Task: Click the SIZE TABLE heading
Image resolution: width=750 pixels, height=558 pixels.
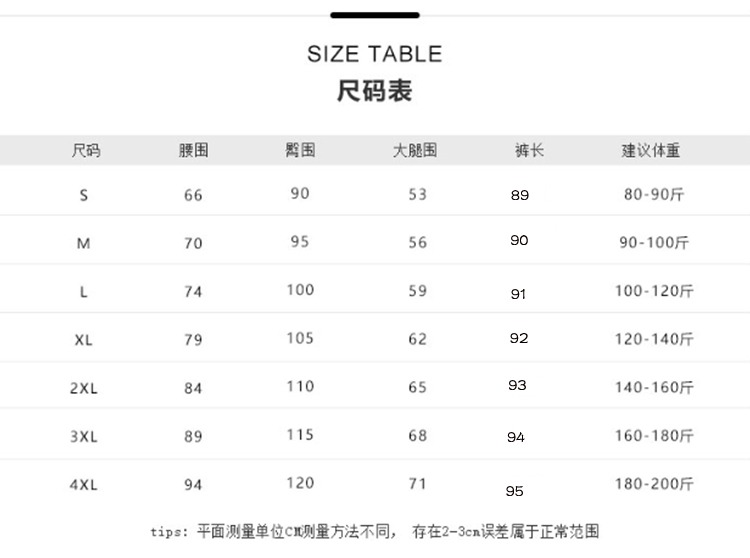Action: pyautogui.click(x=375, y=54)
